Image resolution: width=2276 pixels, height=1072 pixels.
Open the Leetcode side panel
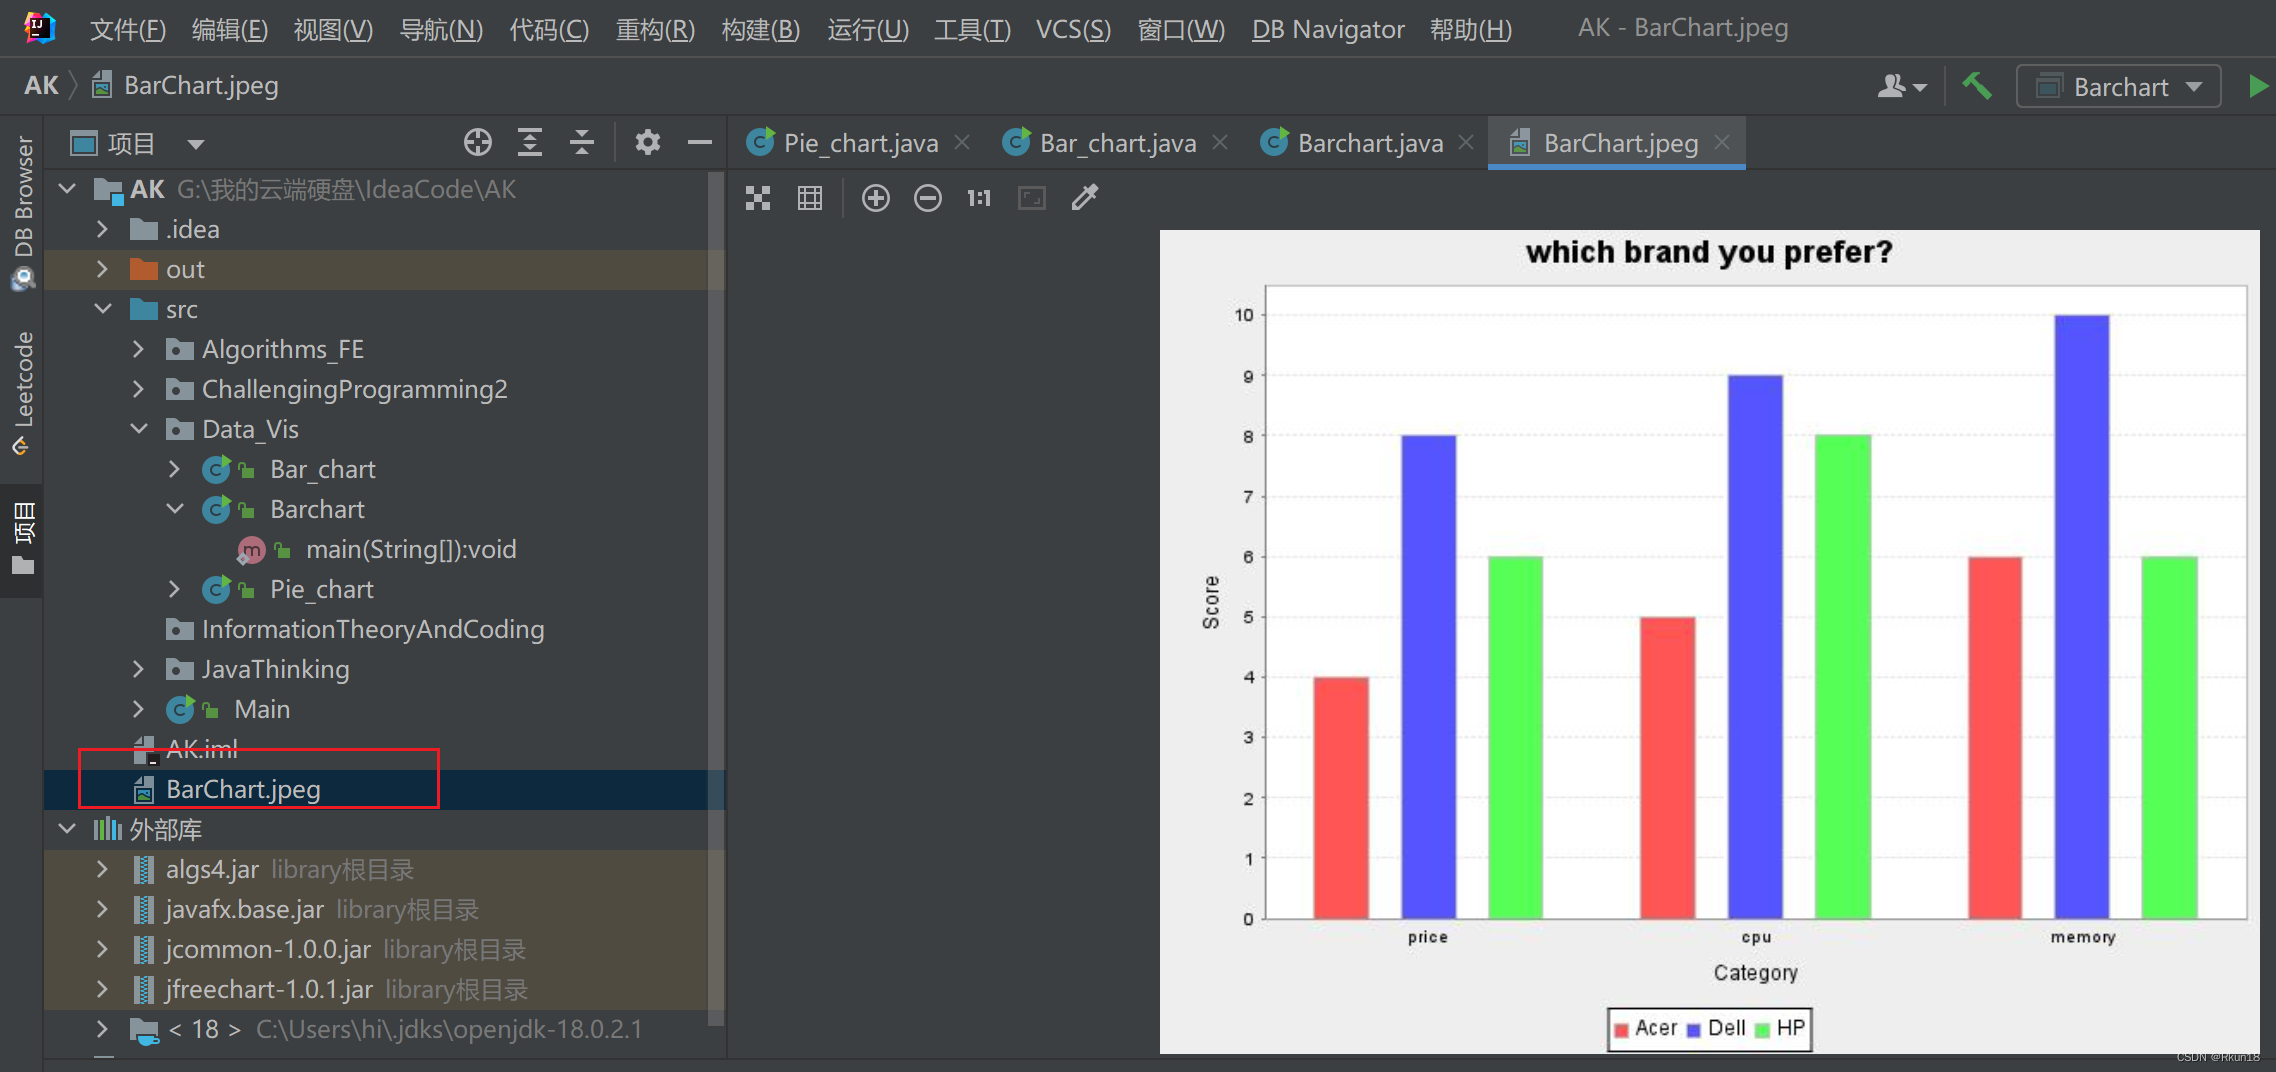pos(23,393)
